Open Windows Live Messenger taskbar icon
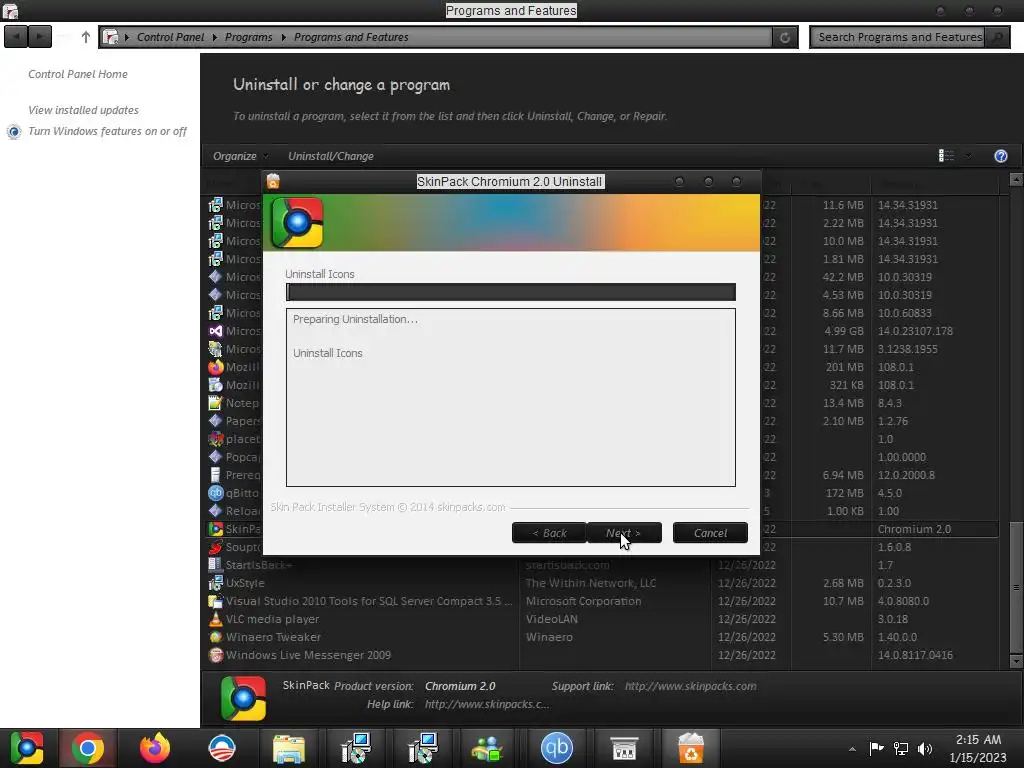The width and height of the screenshot is (1024, 768). (x=487, y=748)
